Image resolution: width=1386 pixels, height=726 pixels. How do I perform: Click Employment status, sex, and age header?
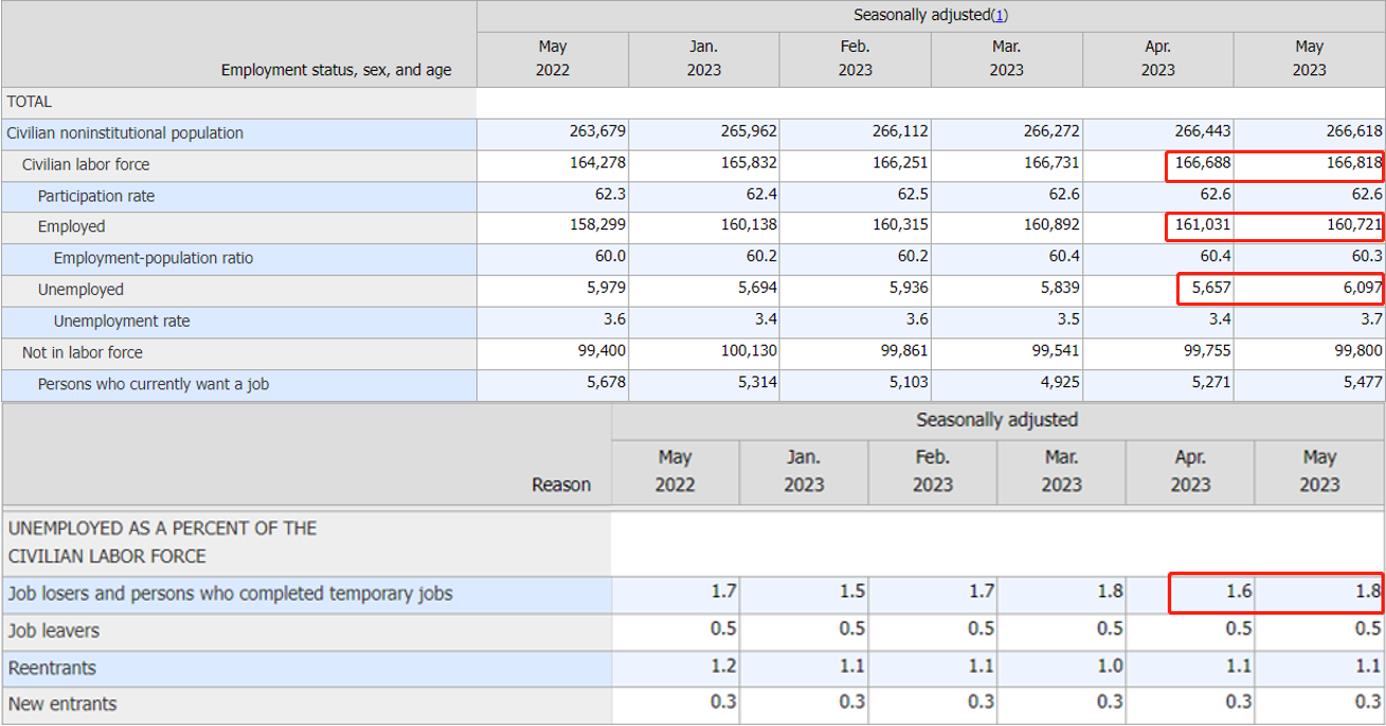point(336,70)
